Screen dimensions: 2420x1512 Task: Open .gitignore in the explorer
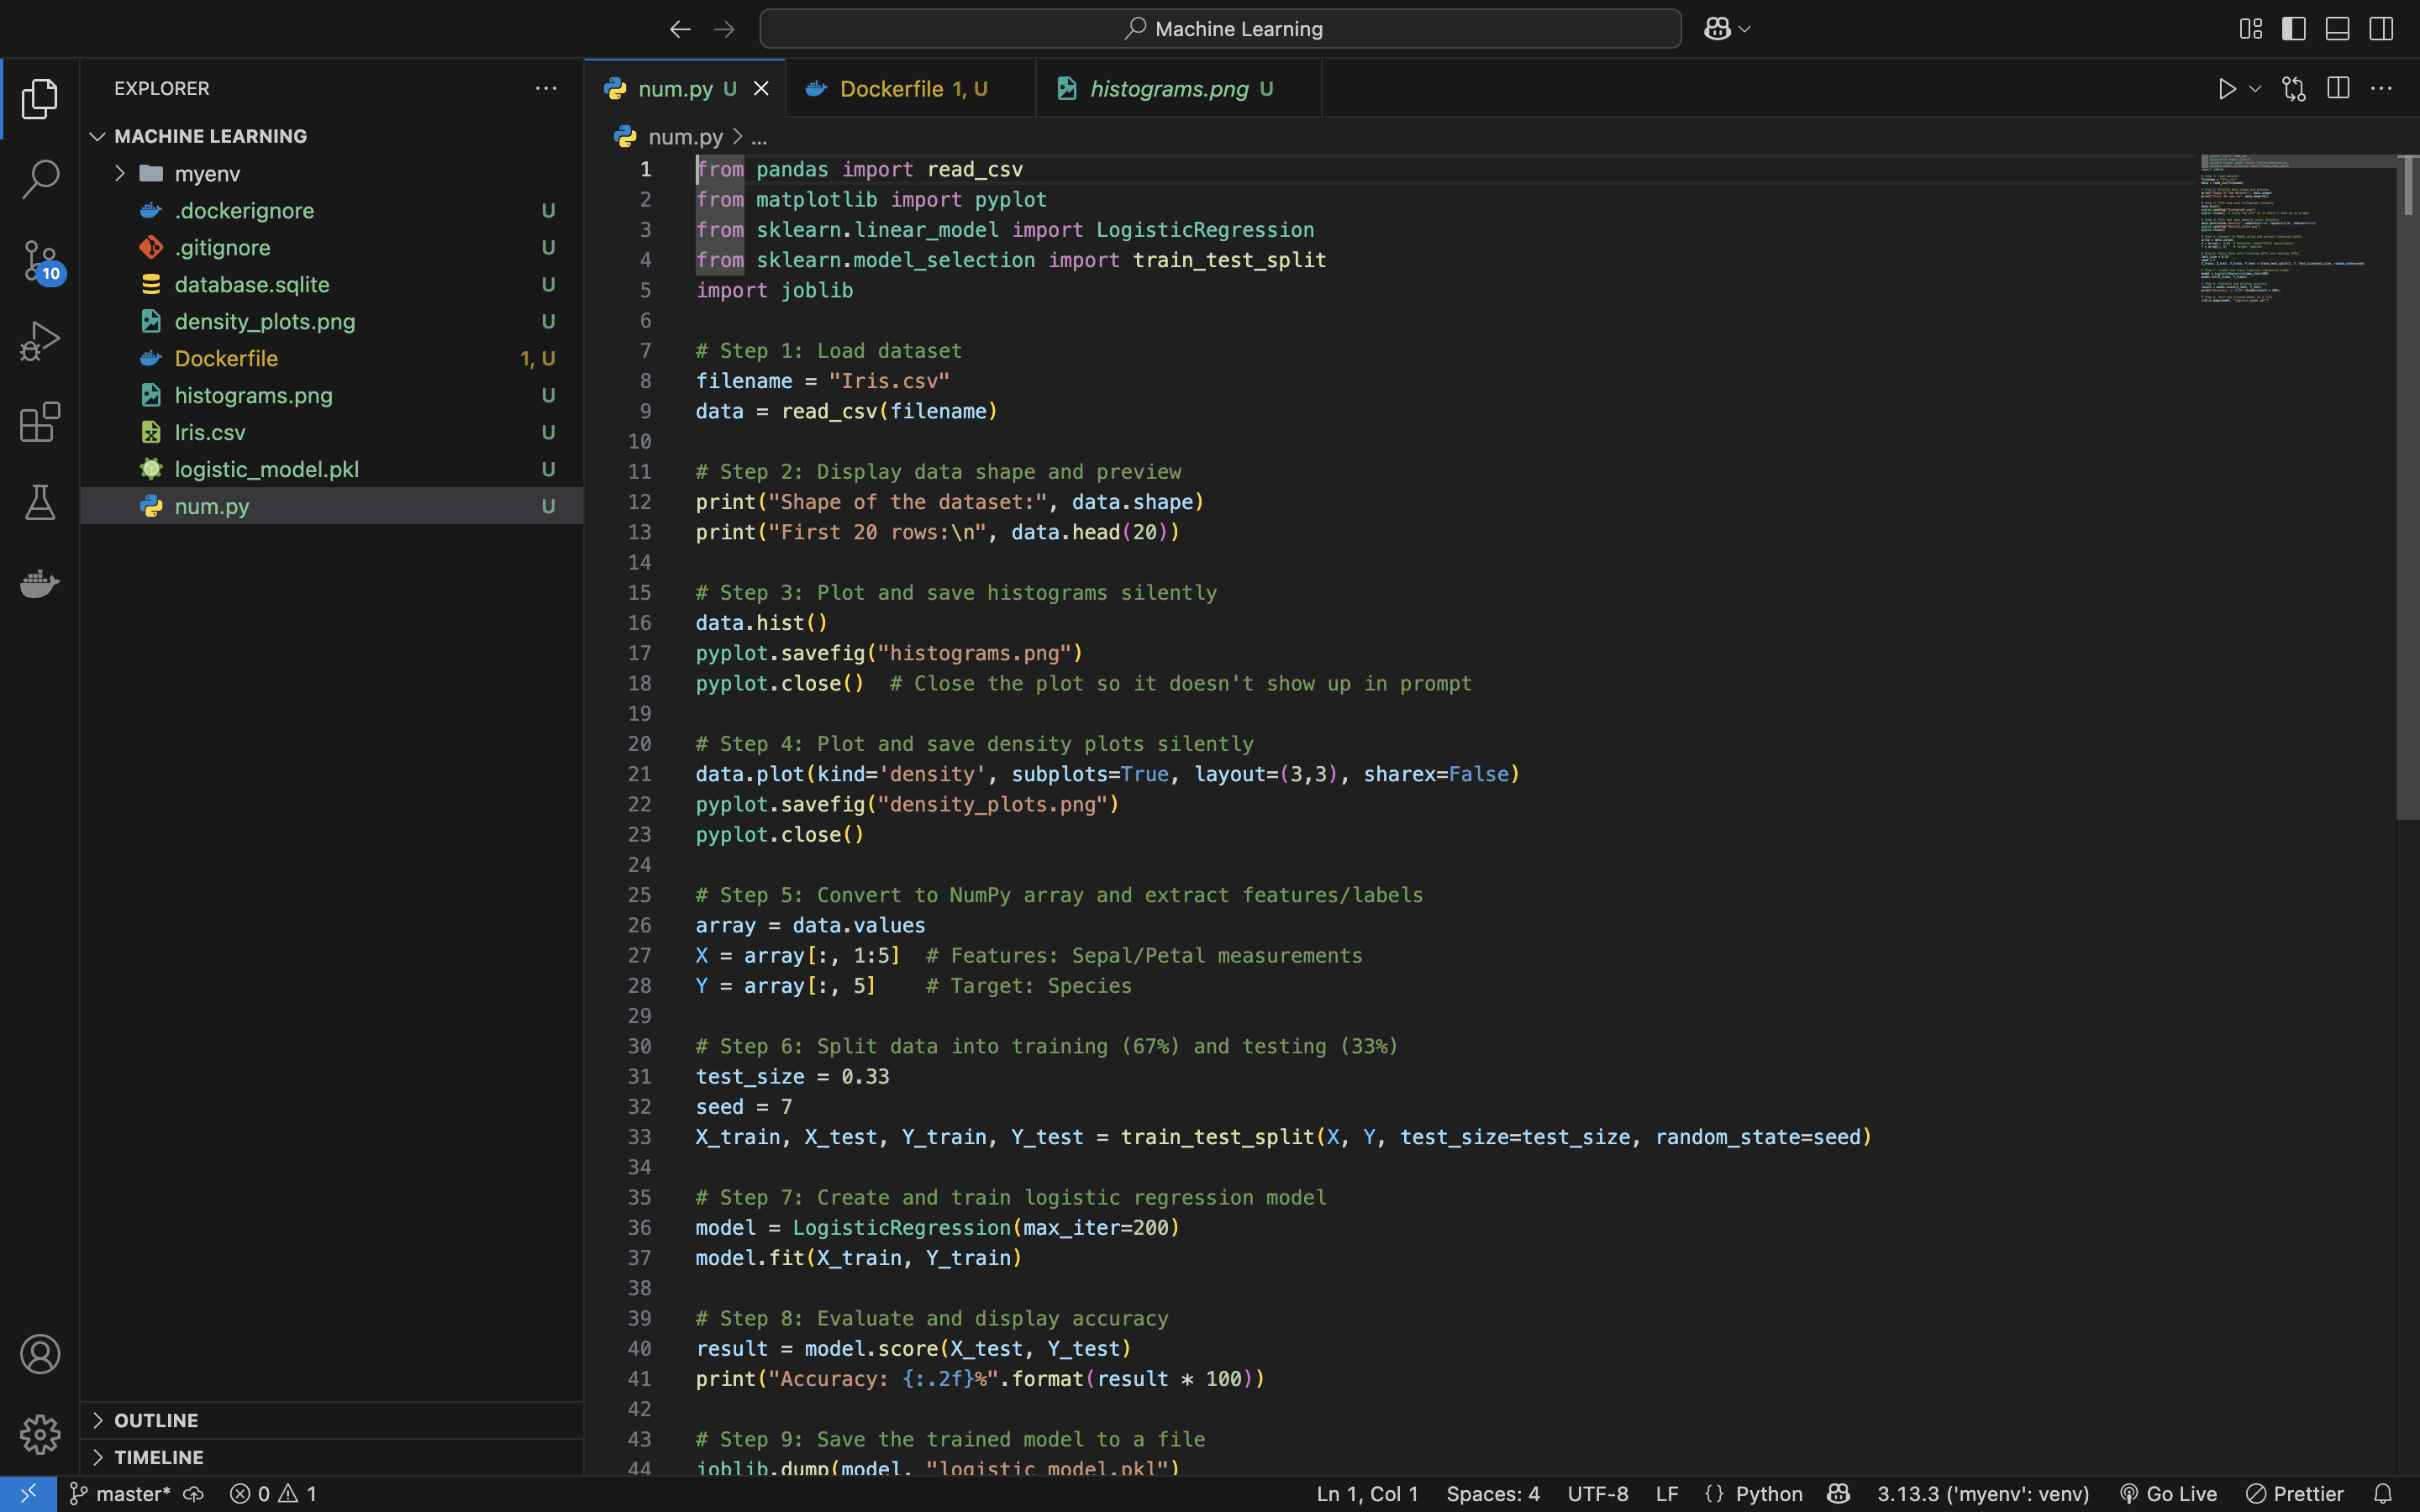click(331, 247)
